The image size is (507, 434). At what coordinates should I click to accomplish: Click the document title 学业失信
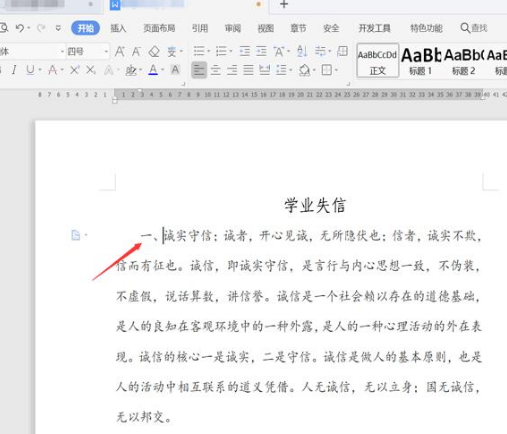tap(315, 205)
